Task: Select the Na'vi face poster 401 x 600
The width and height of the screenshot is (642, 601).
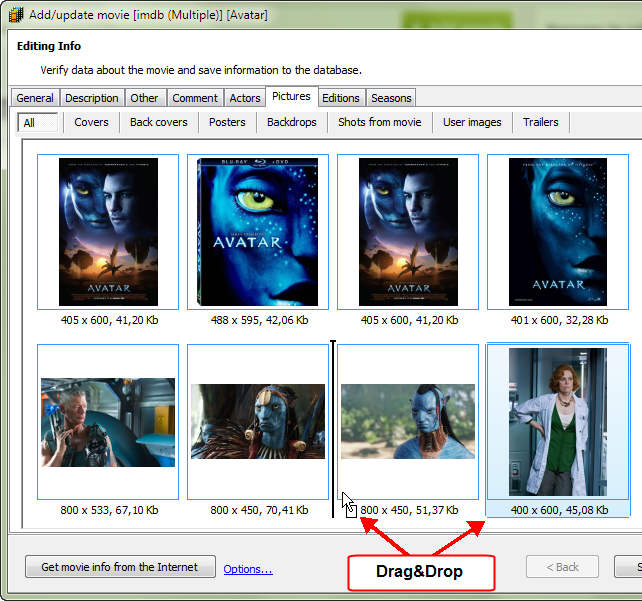Action: (x=558, y=232)
